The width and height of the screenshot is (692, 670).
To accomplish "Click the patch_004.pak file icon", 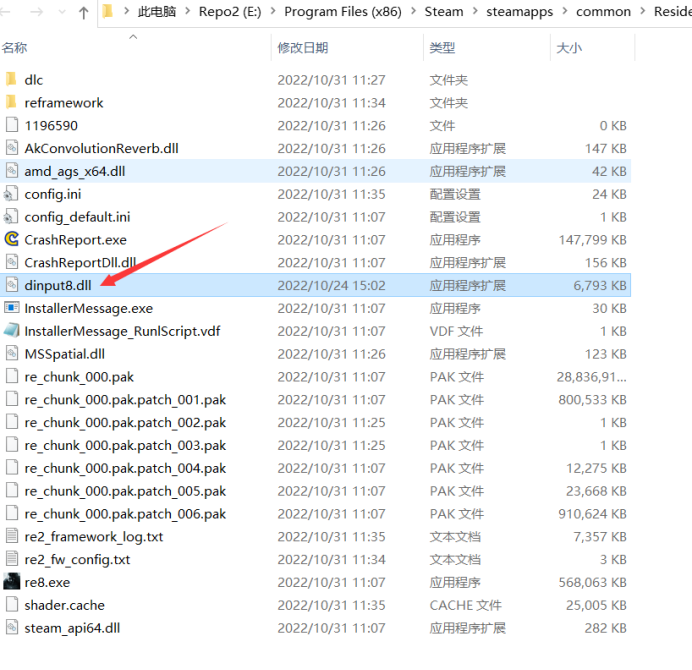I will (12, 468).
